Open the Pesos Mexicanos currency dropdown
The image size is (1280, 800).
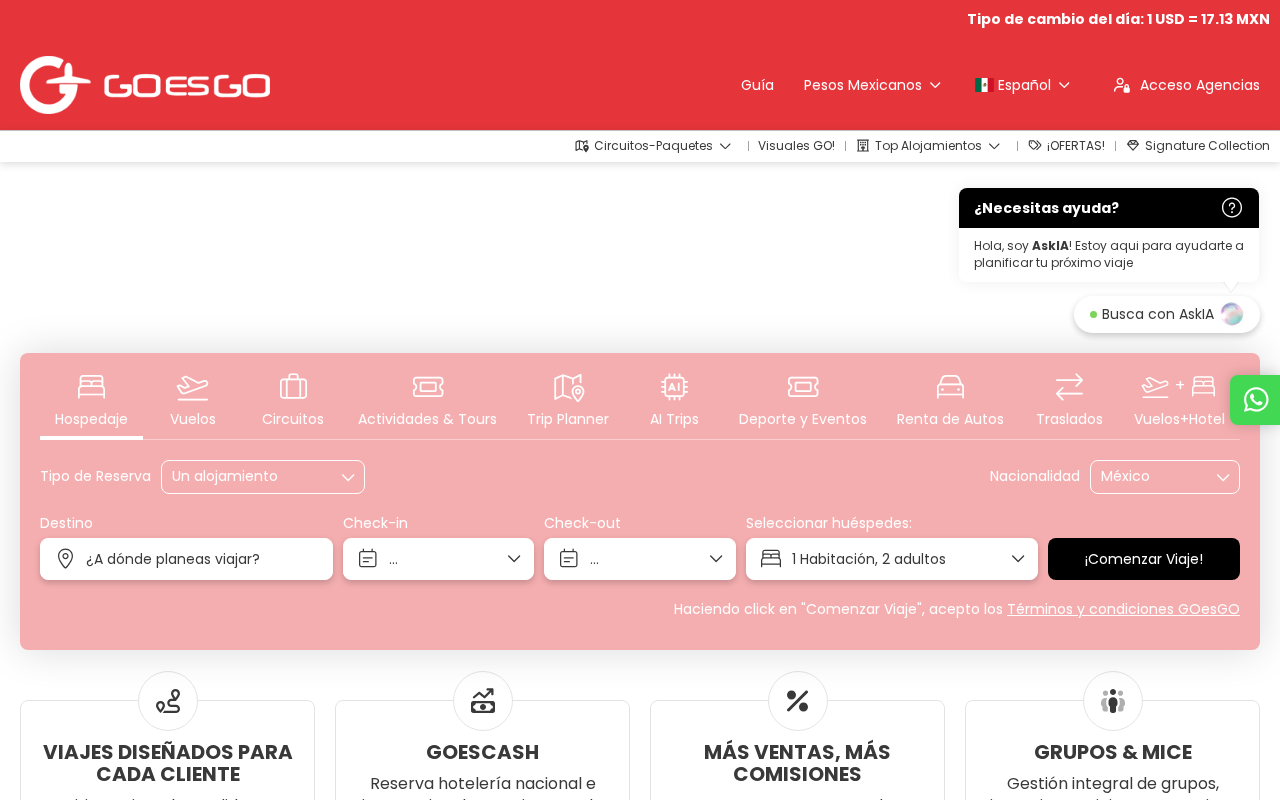[x=872, y=85]
